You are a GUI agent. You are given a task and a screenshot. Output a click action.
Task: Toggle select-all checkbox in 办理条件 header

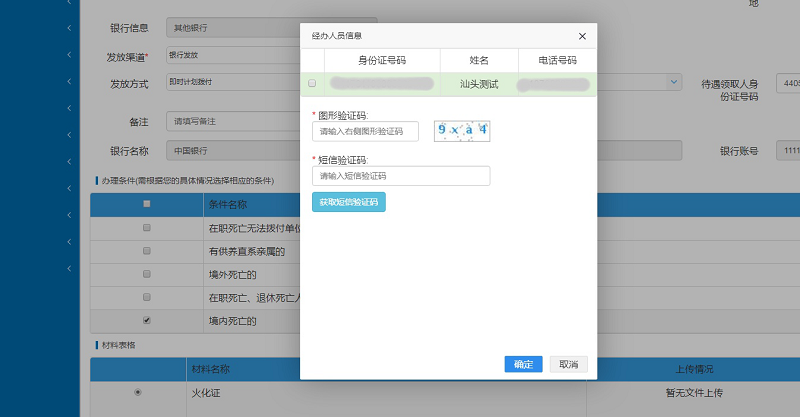pos(147,204)
